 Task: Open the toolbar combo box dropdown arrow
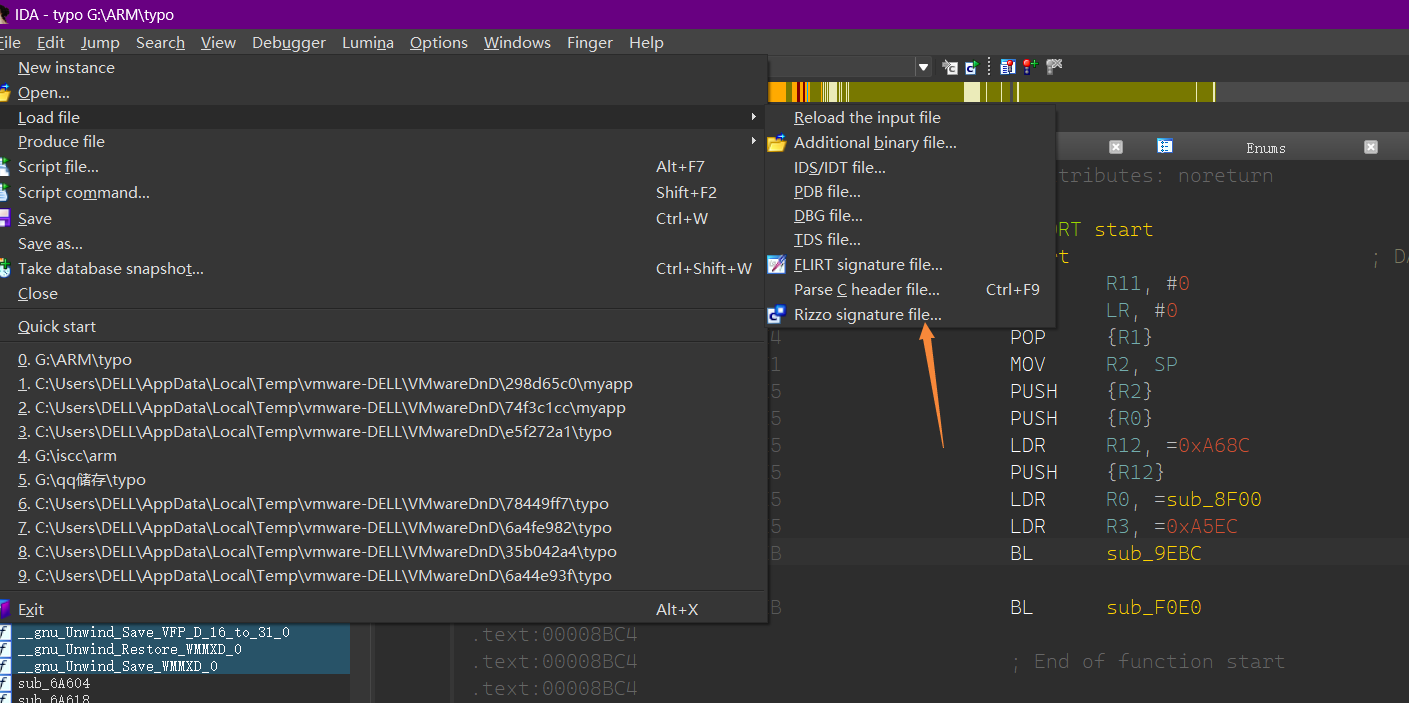pyautogui.click(x=923, y=67)
